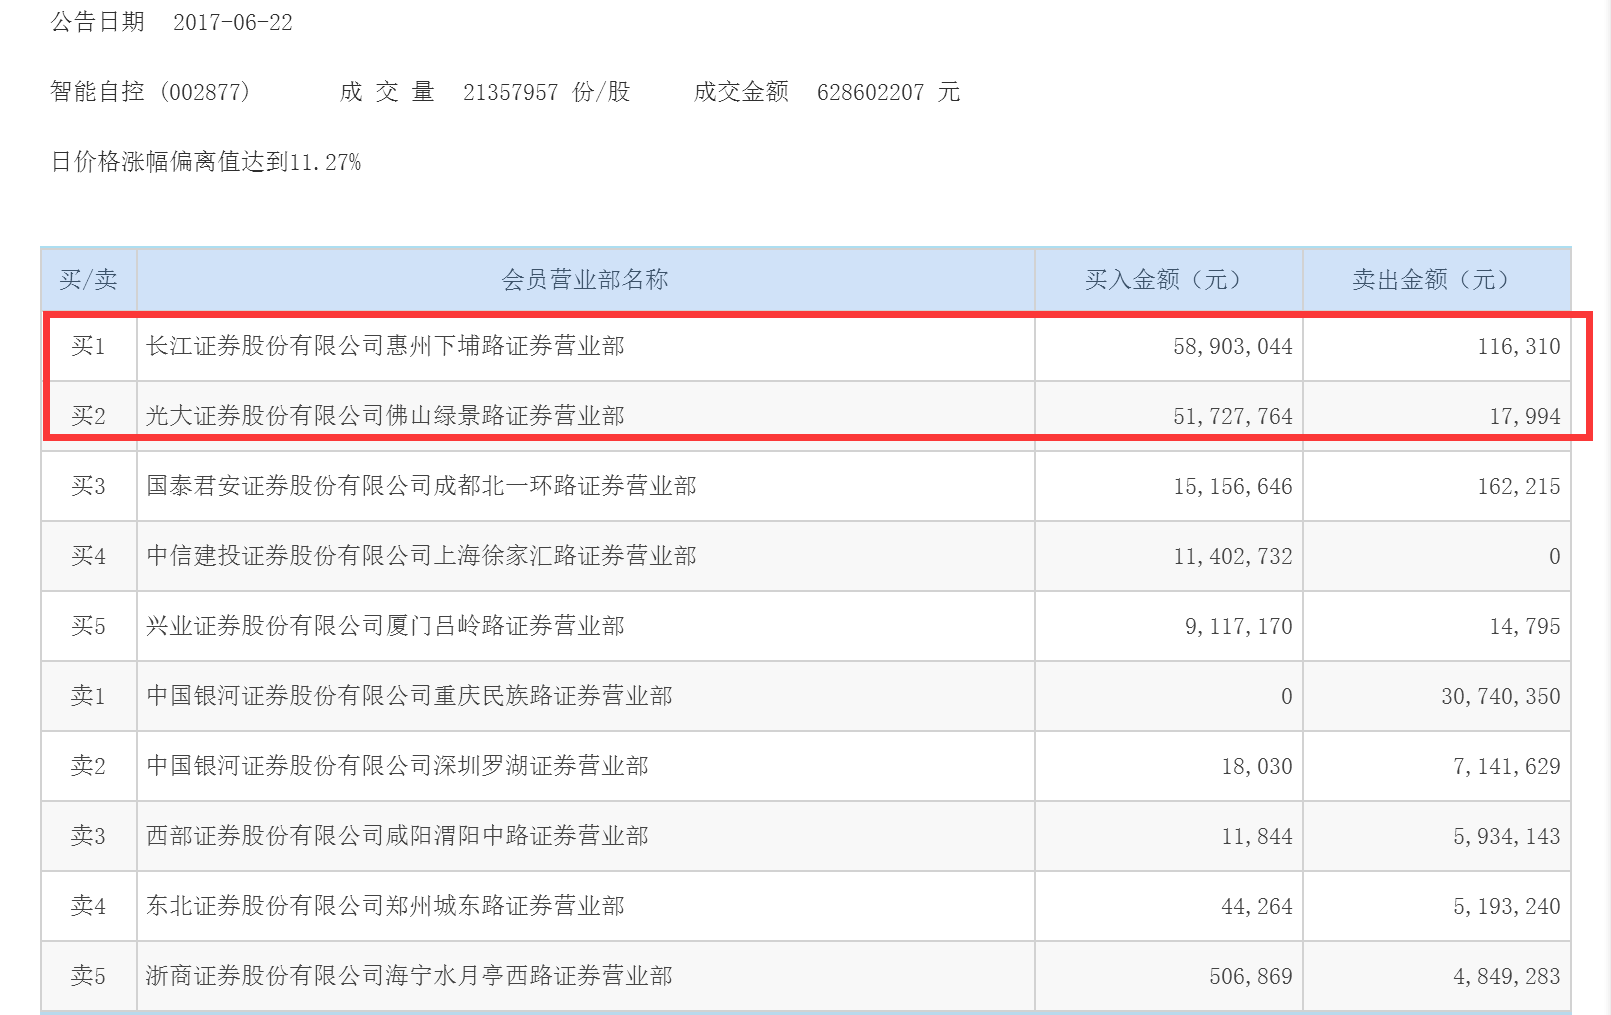Image resolution: width=1611 pixels, height=1015 pixels.
Task: Click buy amount 18,030
Action: pyautogui.click(x=1257, y=766)
